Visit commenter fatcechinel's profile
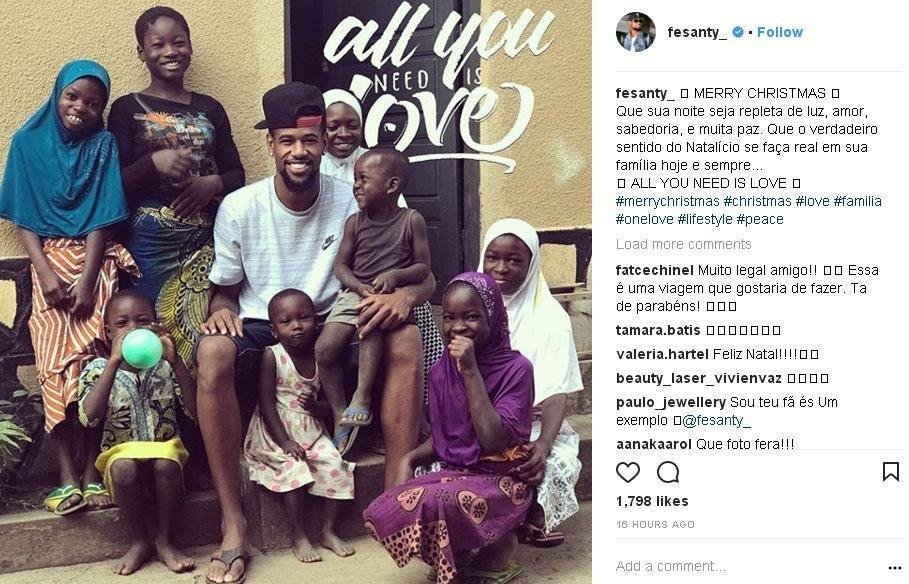 (655, 270)
